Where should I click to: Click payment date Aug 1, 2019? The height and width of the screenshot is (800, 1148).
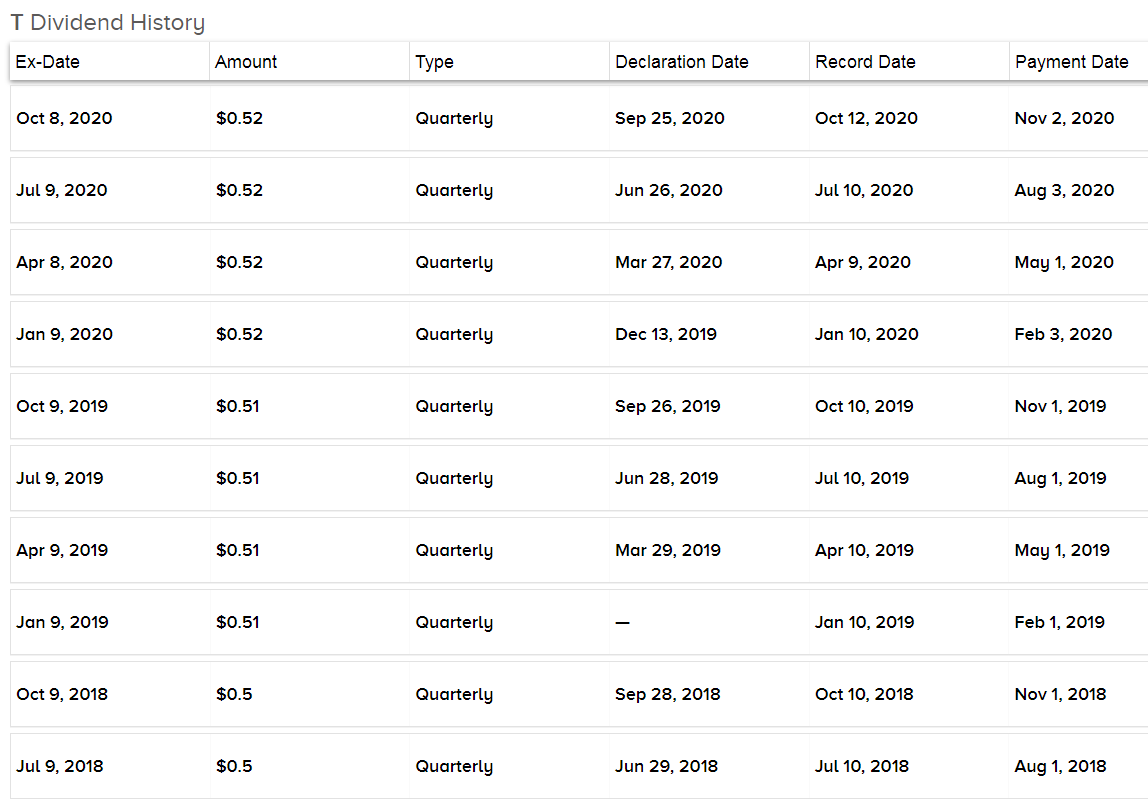coord(1060,479)
